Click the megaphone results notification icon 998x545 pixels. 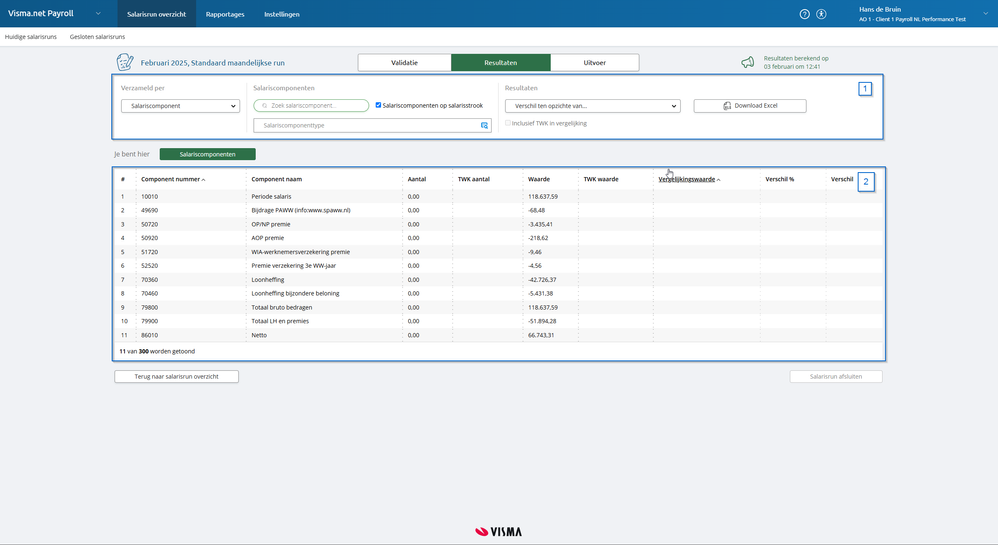pos(748,62)
